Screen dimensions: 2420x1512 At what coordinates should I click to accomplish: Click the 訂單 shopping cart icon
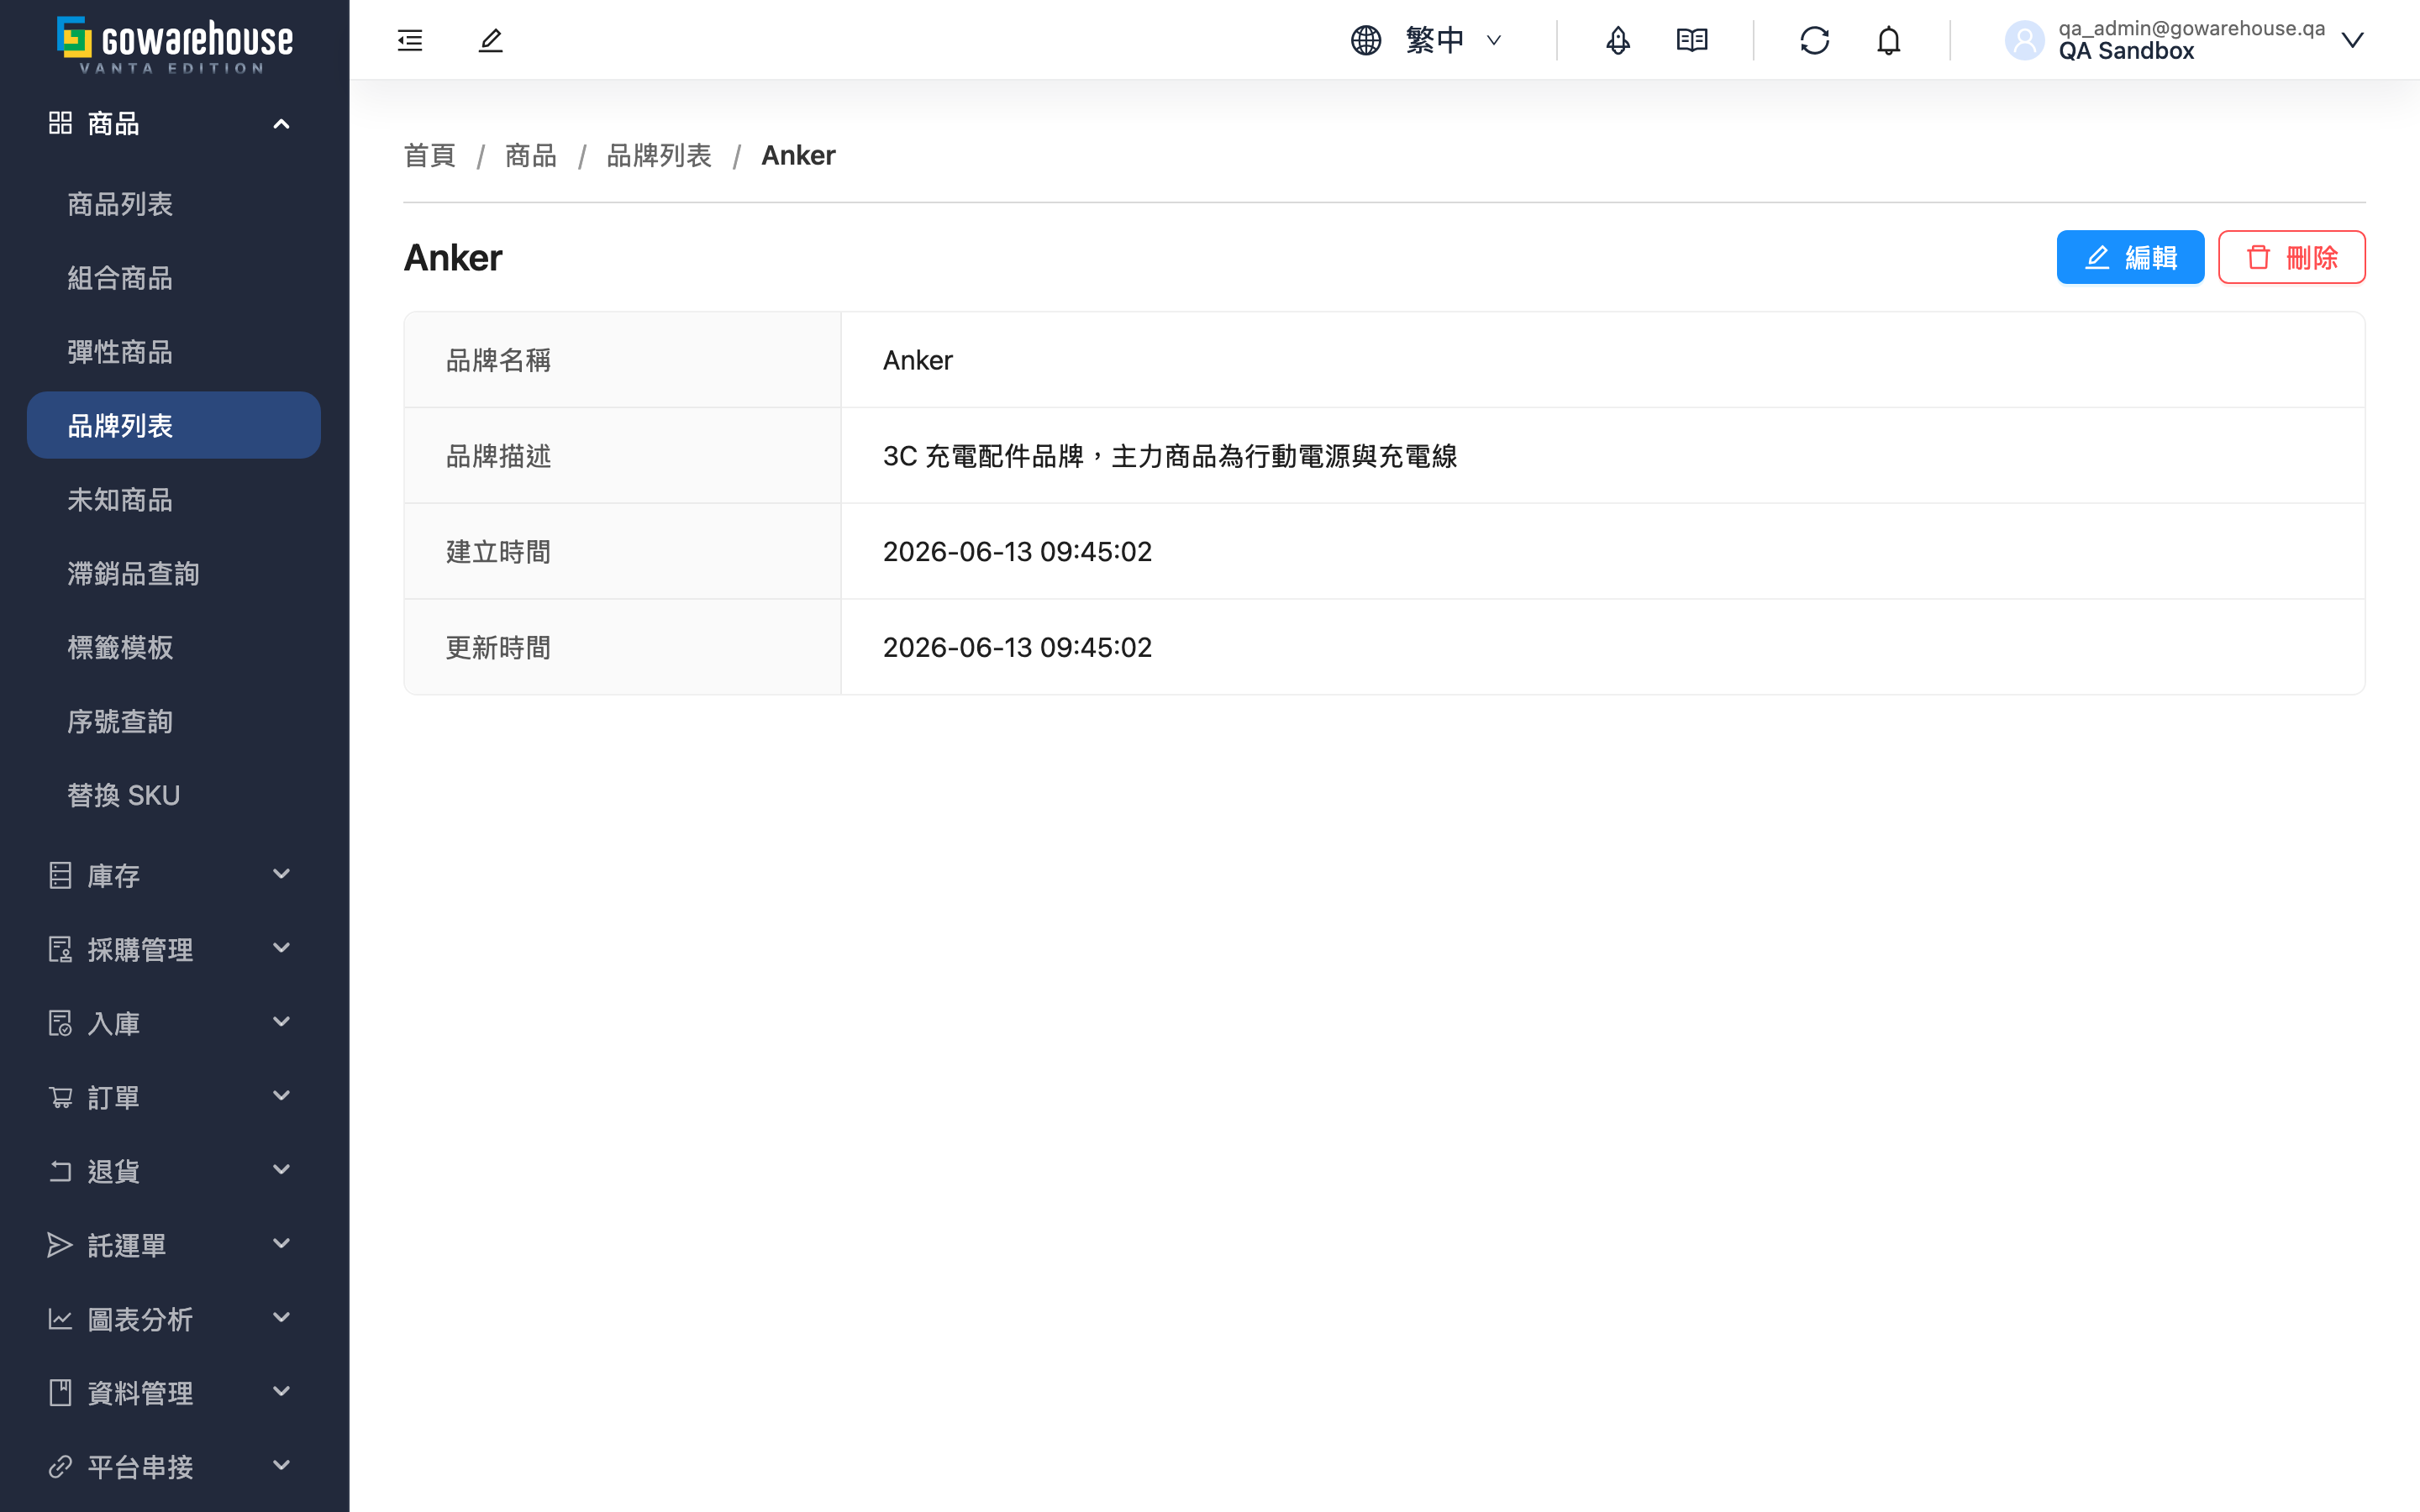(x=60, y=1097)
